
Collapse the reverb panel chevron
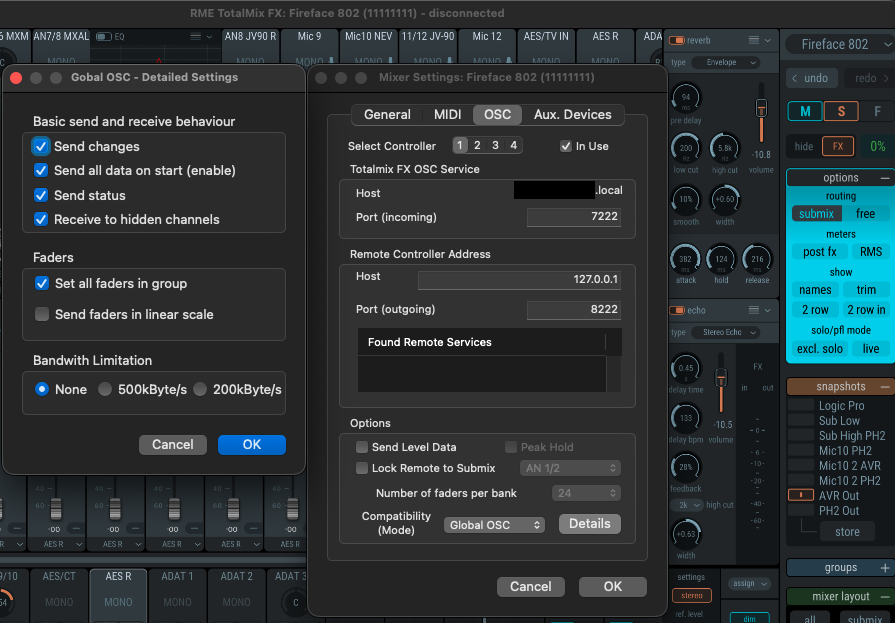point(768,41)
